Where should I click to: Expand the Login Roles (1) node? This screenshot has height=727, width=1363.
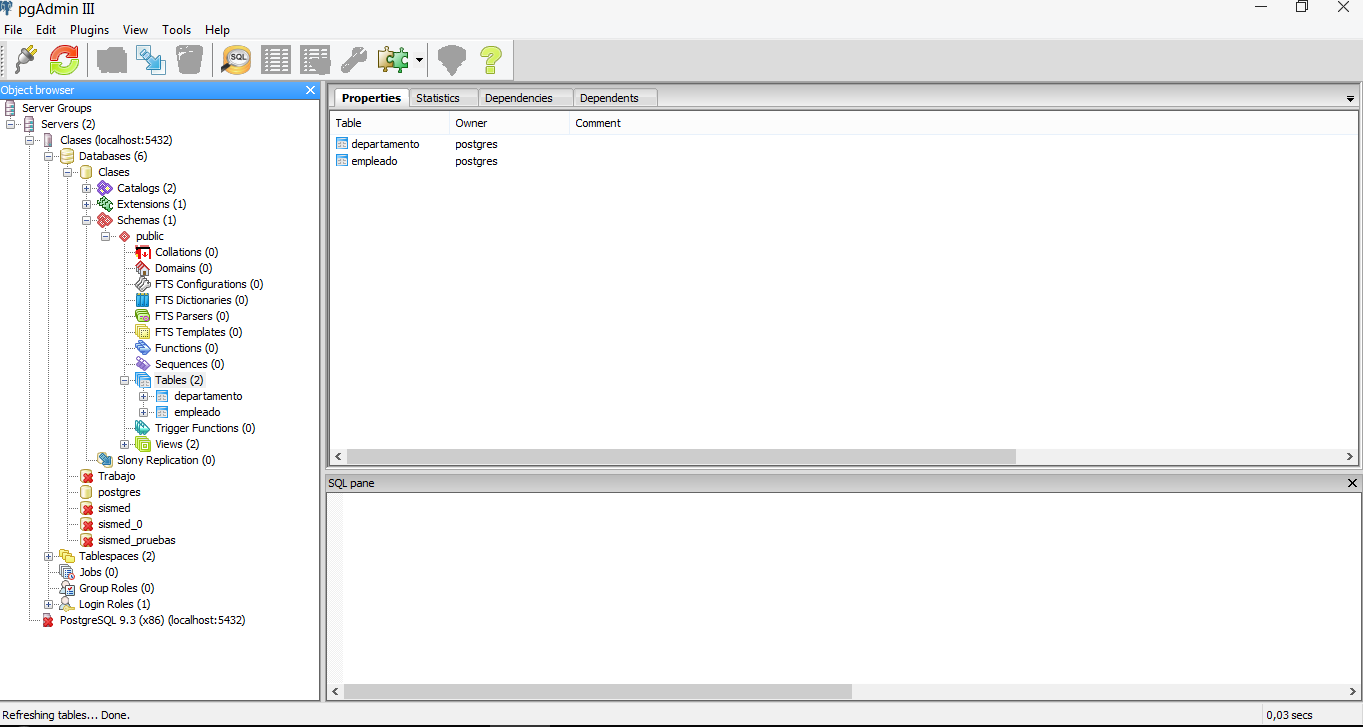coord(48,604)
